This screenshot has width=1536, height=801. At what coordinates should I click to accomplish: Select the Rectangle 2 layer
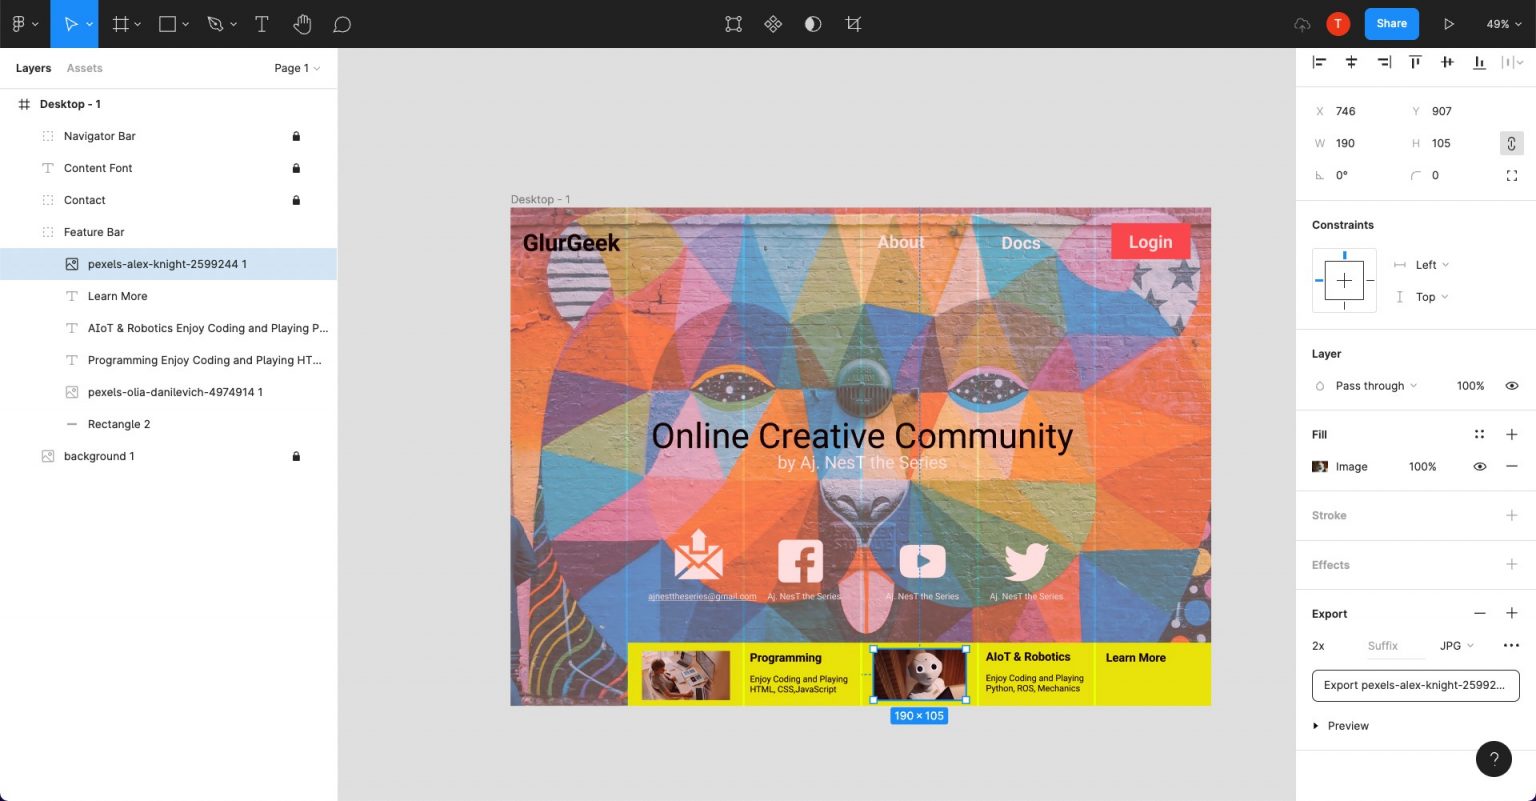[118, 424]
